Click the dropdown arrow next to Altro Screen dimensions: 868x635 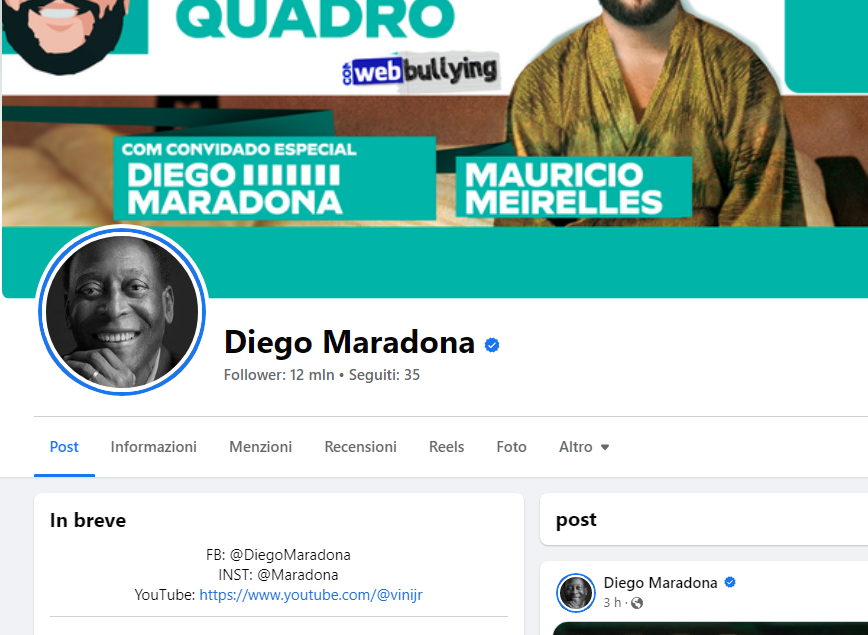coord(605,447)
